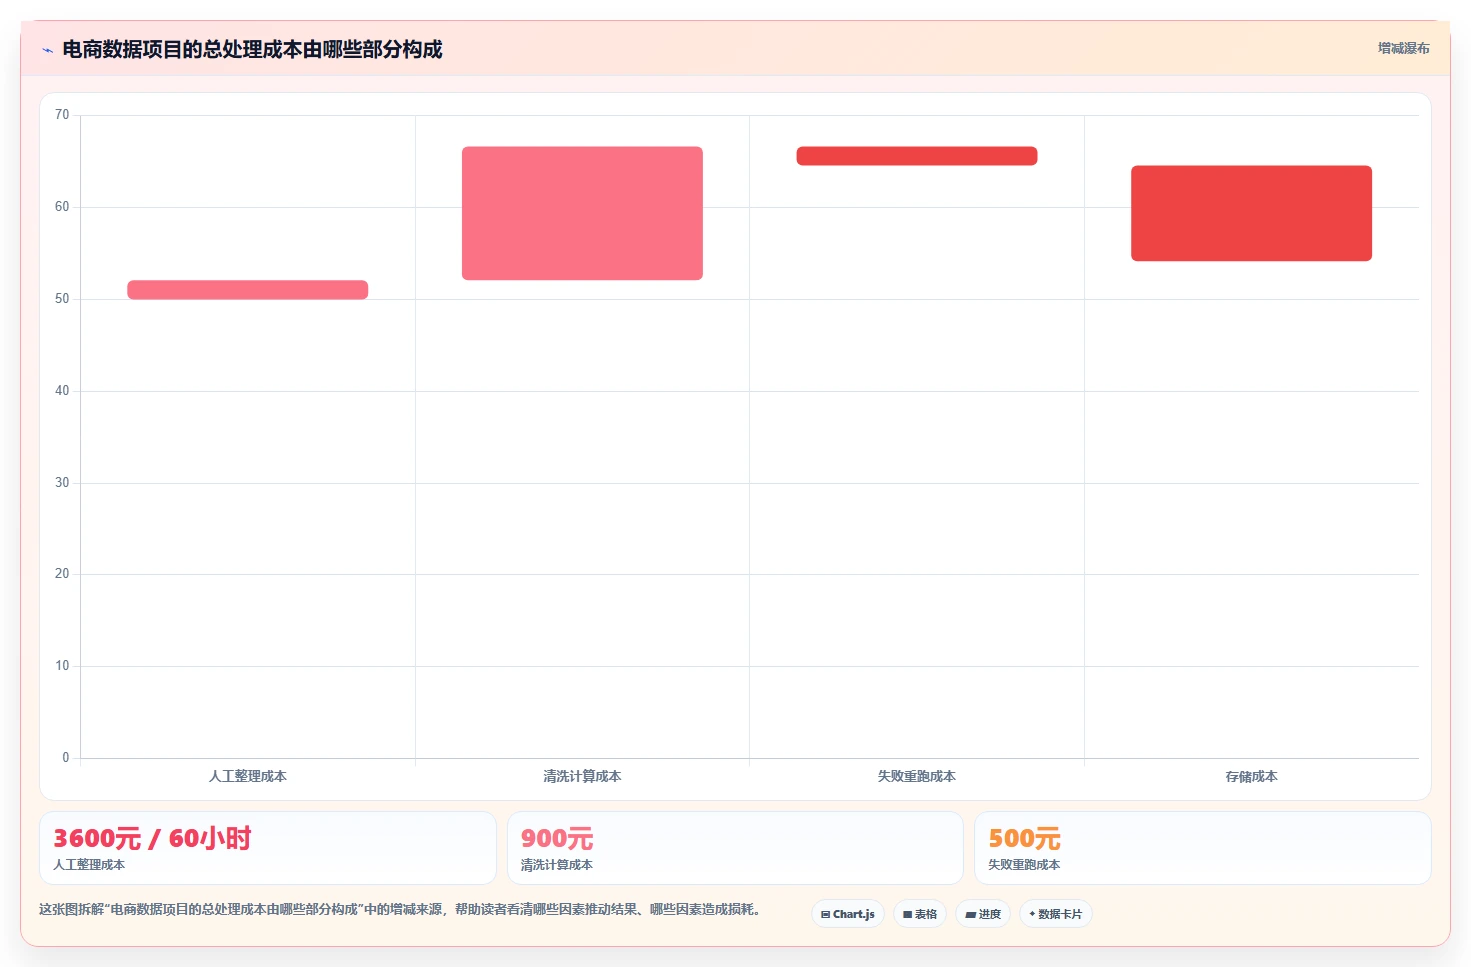1471x967 pixels.
Task: Click the y-axis value 40
Action: [62, 391]
